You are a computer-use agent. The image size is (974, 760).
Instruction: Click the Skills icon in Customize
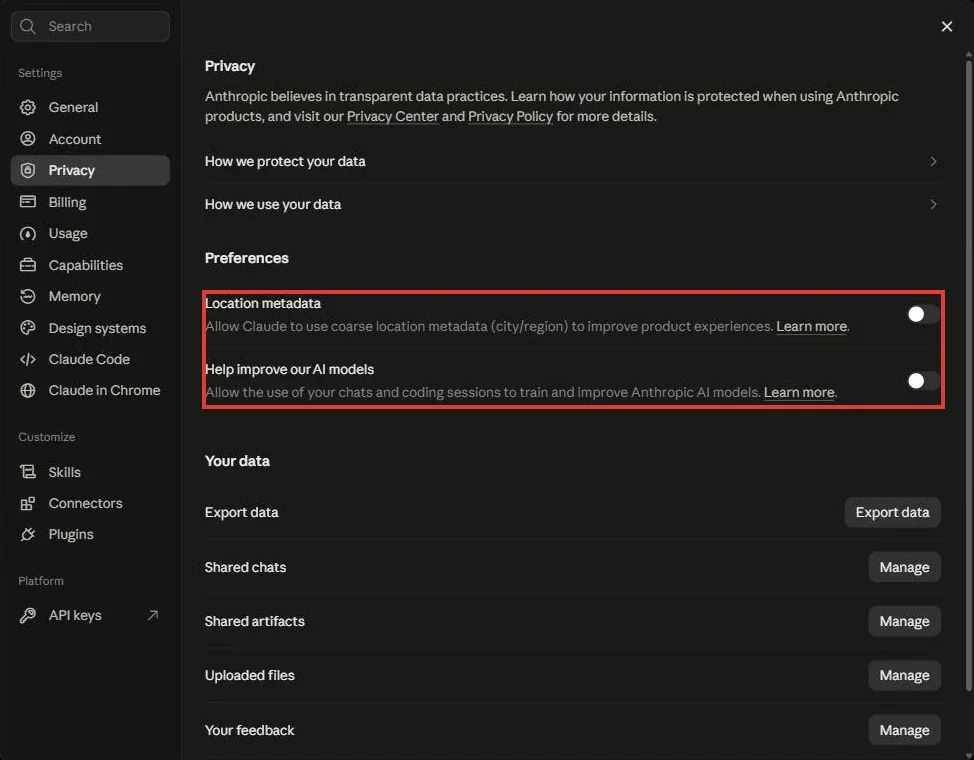(x=28, y=472)
